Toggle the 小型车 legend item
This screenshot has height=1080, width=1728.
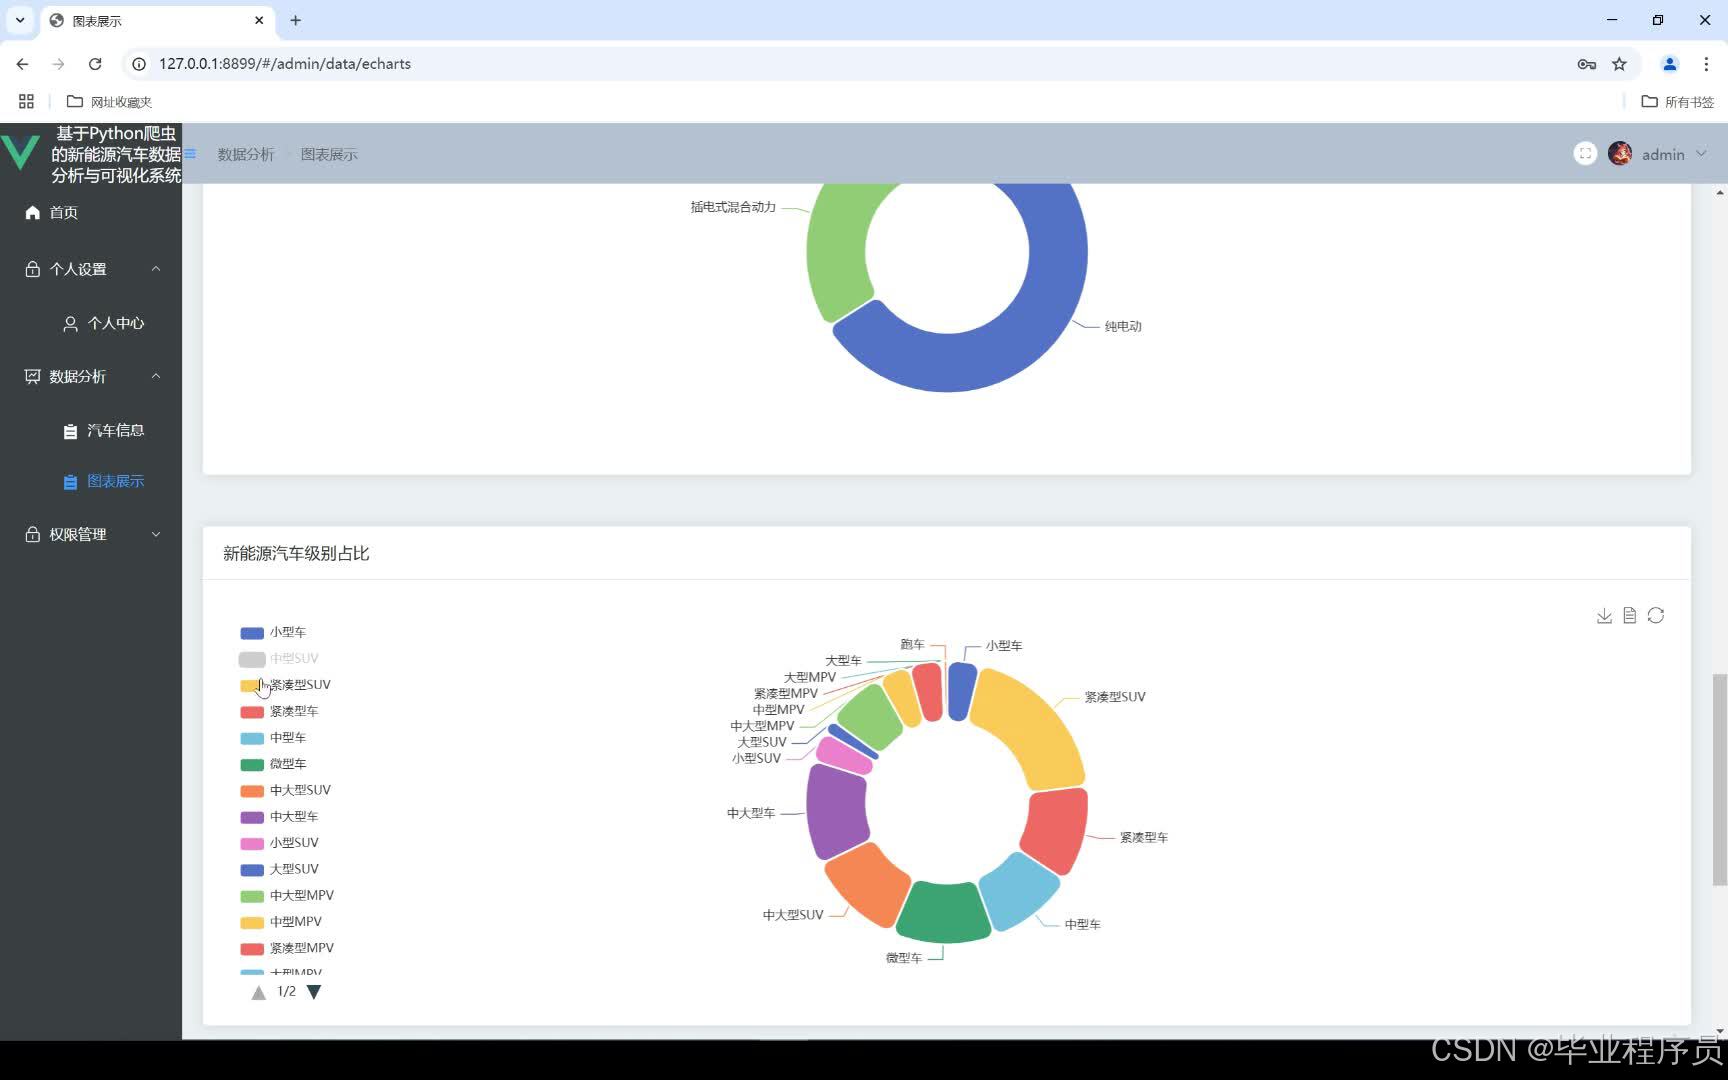[x=273, y=632]
